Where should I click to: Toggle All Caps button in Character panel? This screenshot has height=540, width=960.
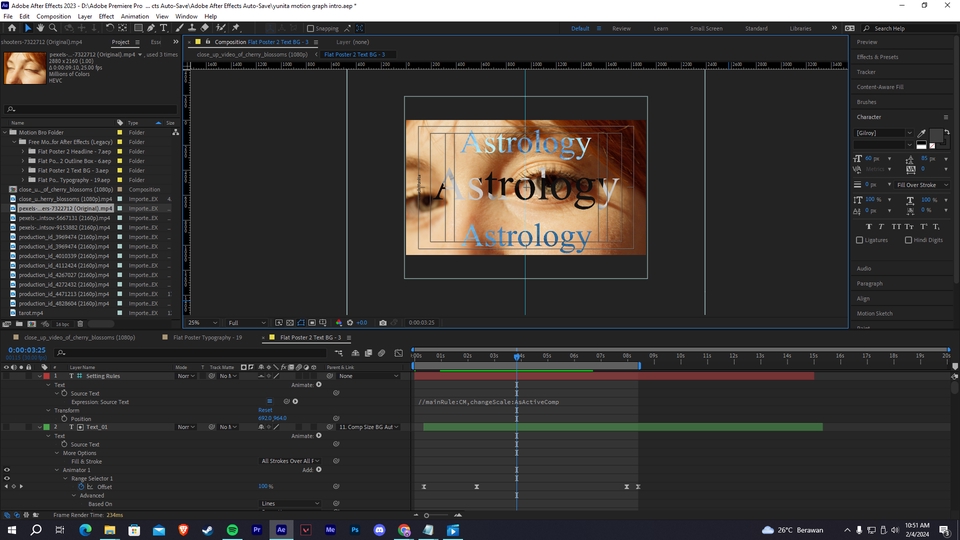click(x=896, y=227)
